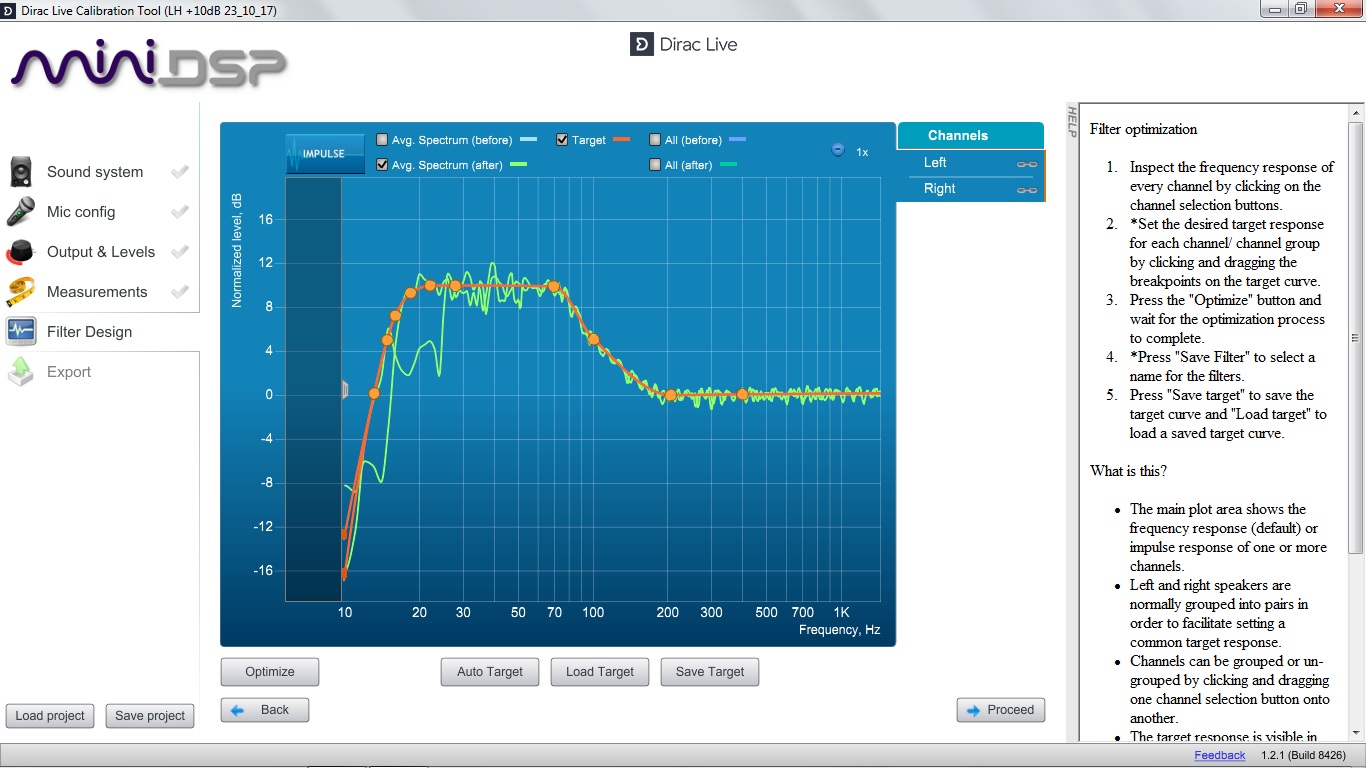Open the Feedback link
Image resolution: width=1366 pixels, height=768 pixels.
point(1219,755)
